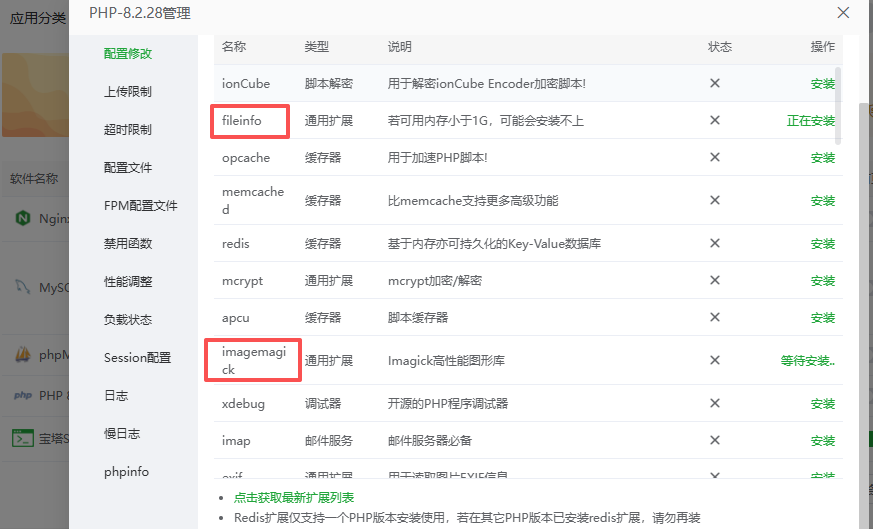Switch to the 禁用函数 tab
This screenshot has width=873, height=529.
pyautogui.click(x=128, y=244)
